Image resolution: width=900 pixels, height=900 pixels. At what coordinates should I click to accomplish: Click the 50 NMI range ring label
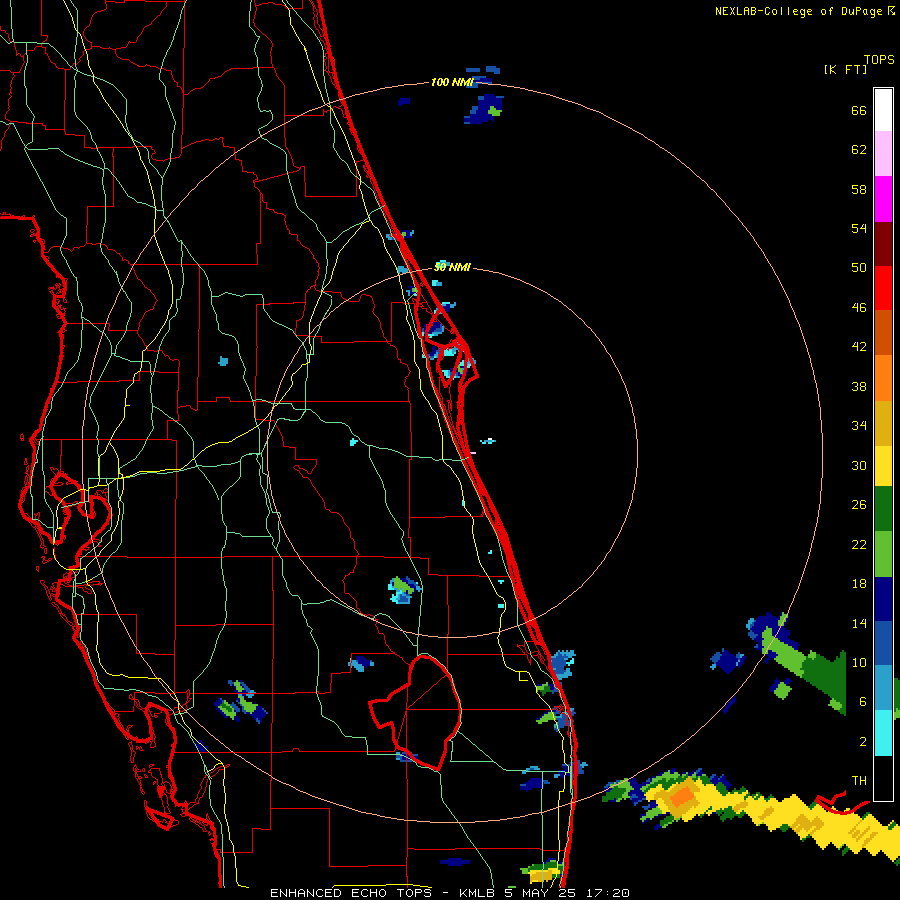[x=452, y=267]
